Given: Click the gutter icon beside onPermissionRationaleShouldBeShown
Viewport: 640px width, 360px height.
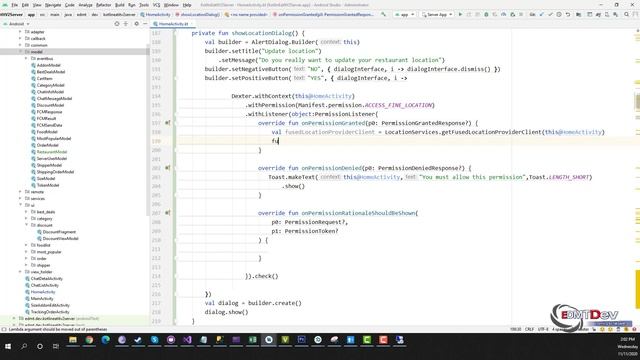Looking at the screenshot, I should 167,213.
